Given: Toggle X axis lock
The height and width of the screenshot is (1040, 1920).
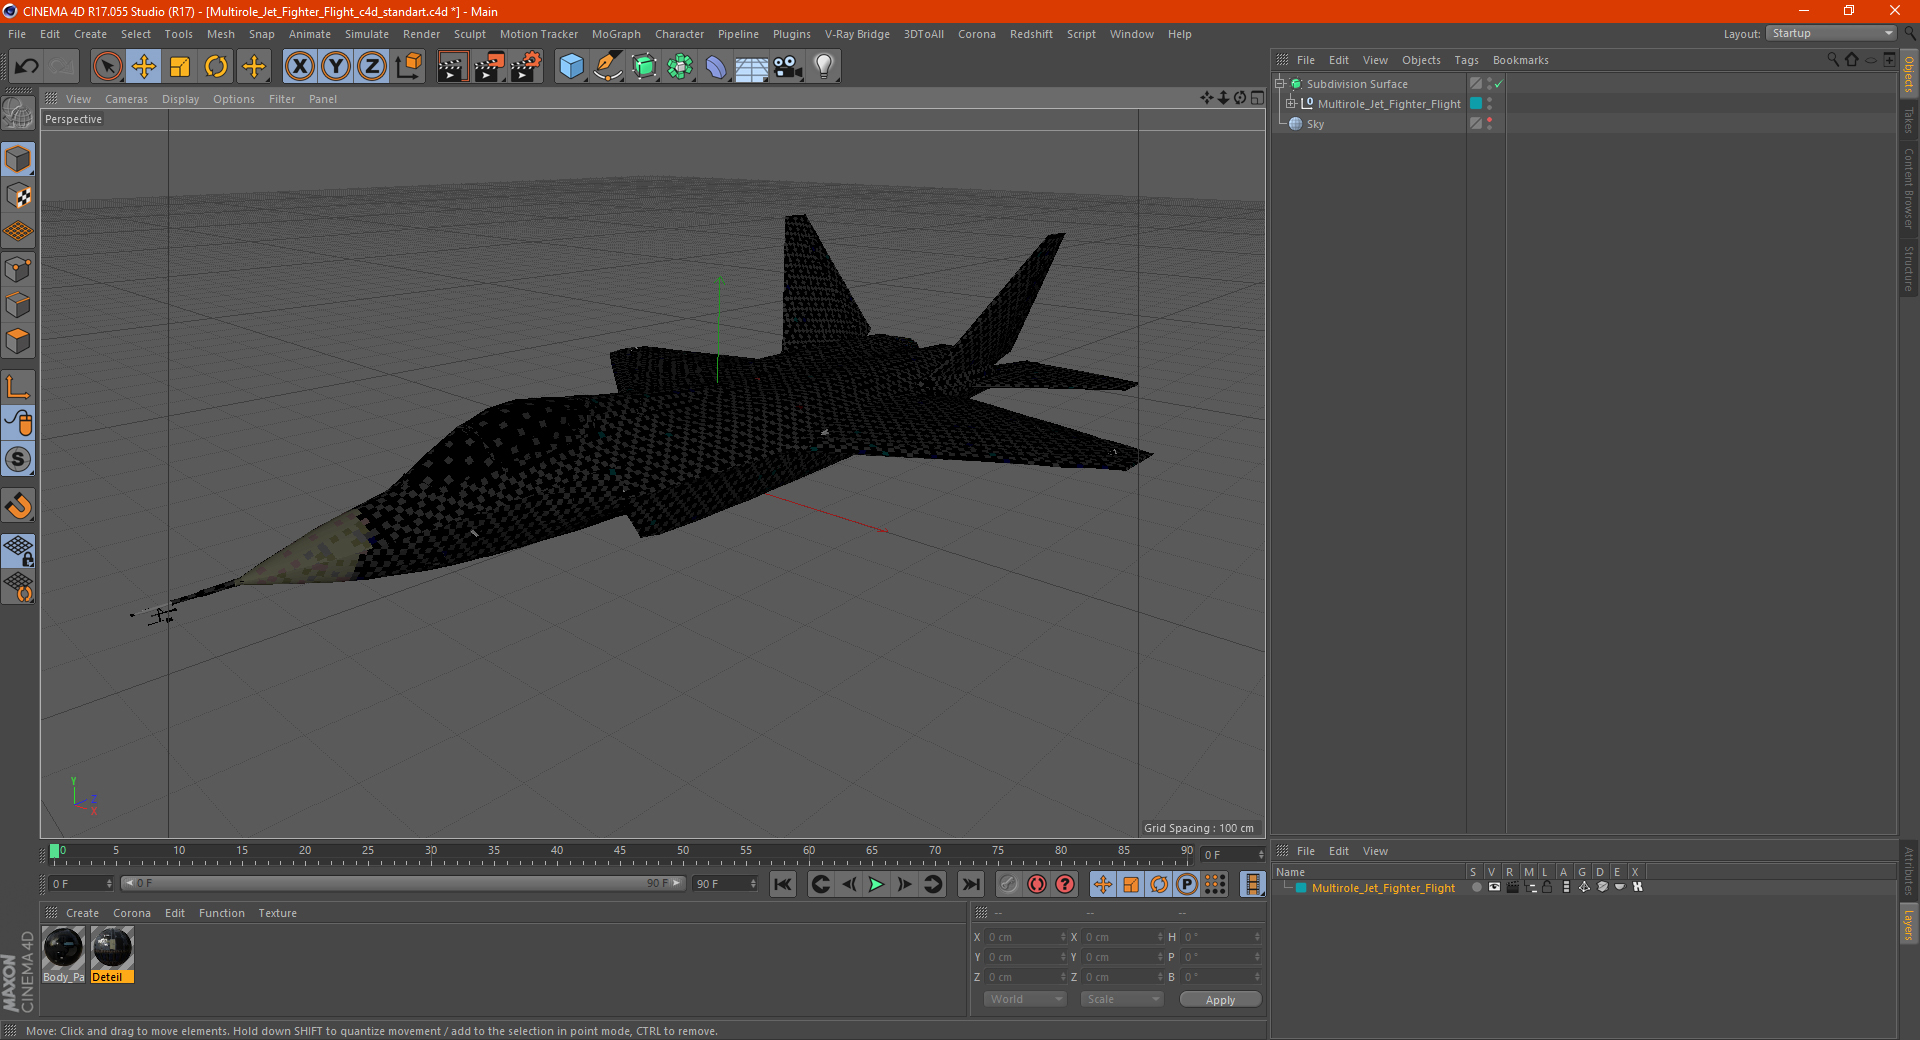Looking at the screenshot, I should coord(299,67).
